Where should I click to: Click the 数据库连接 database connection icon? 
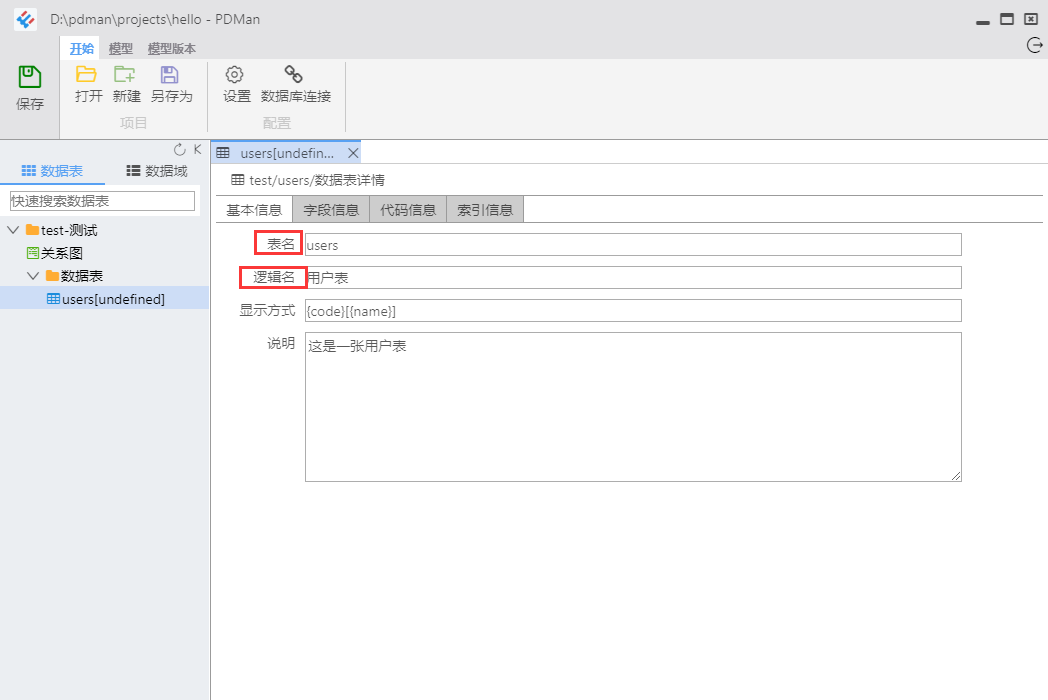pos(293,75)
